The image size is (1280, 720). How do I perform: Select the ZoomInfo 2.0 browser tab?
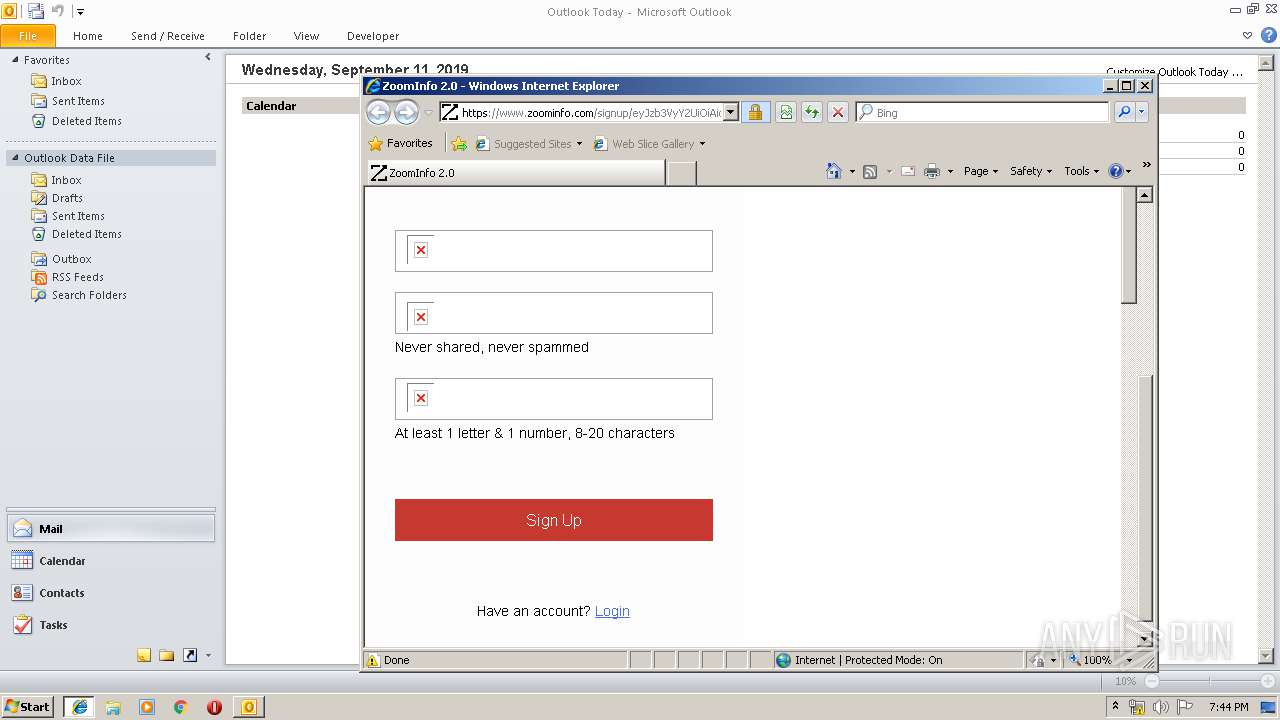[515, 172]
